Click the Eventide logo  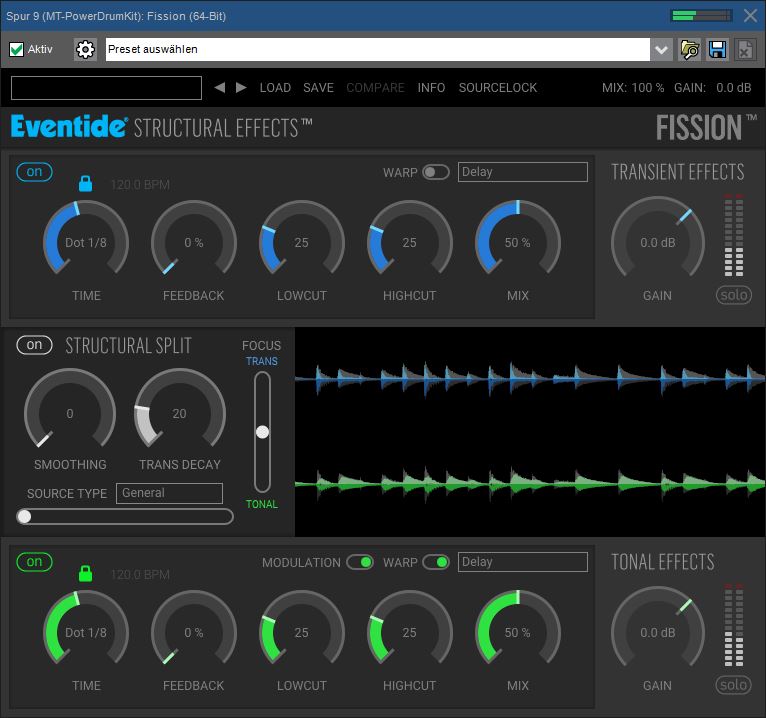pyautogui.click(x=69, y=127)
